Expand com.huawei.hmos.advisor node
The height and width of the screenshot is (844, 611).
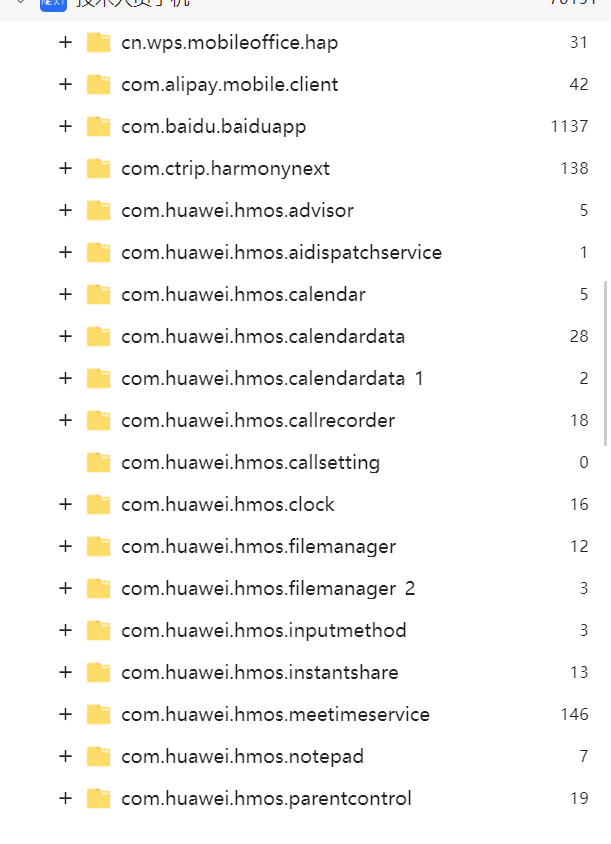point(65,210)
